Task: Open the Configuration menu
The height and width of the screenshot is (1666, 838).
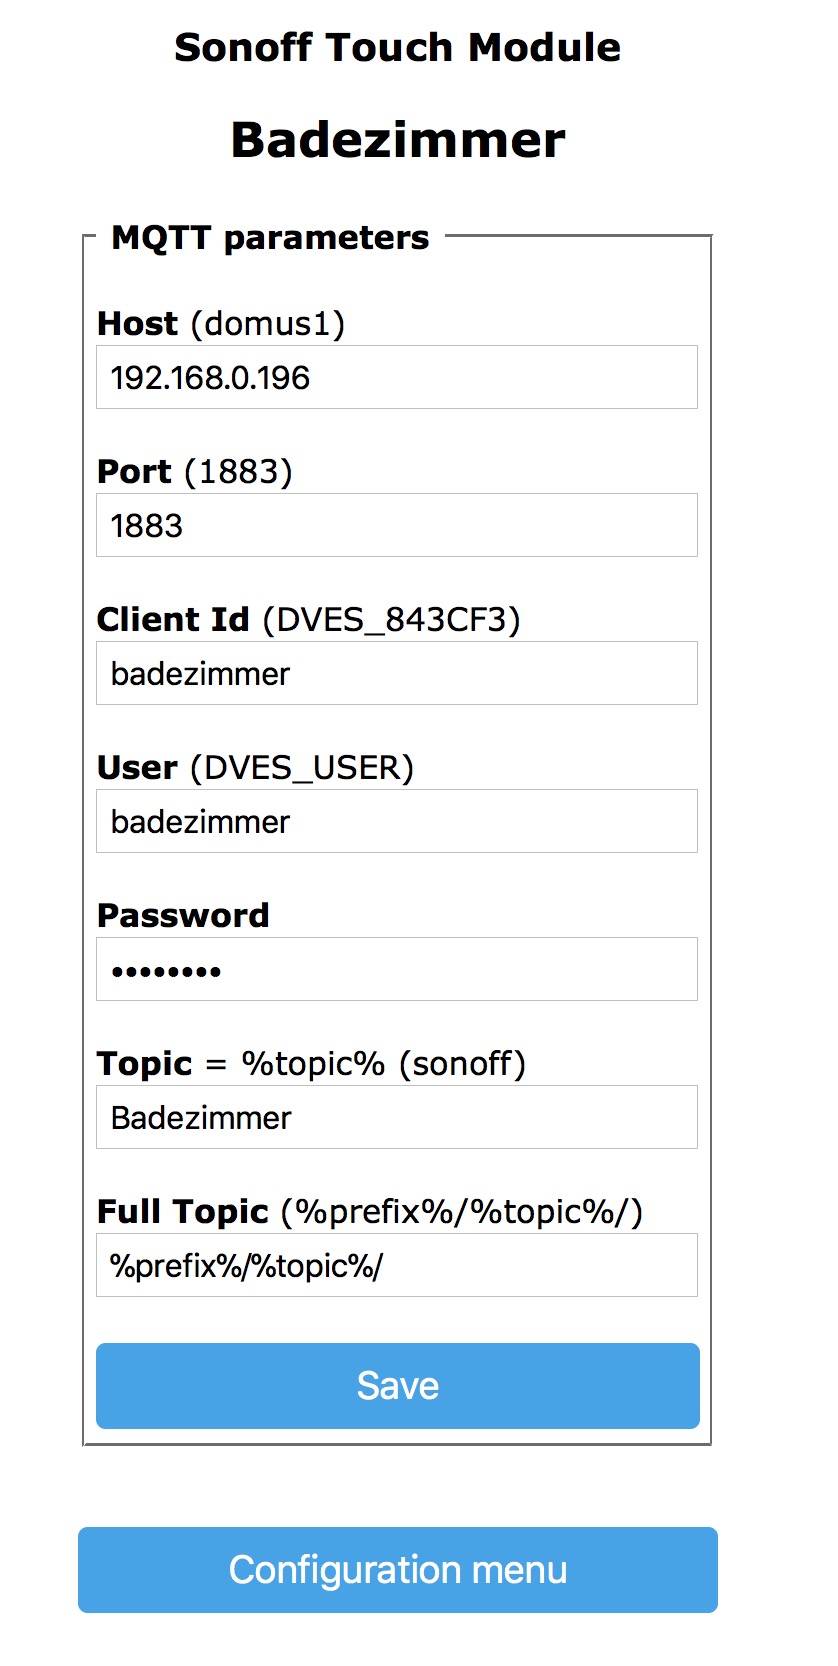Action: point(398,1570)
